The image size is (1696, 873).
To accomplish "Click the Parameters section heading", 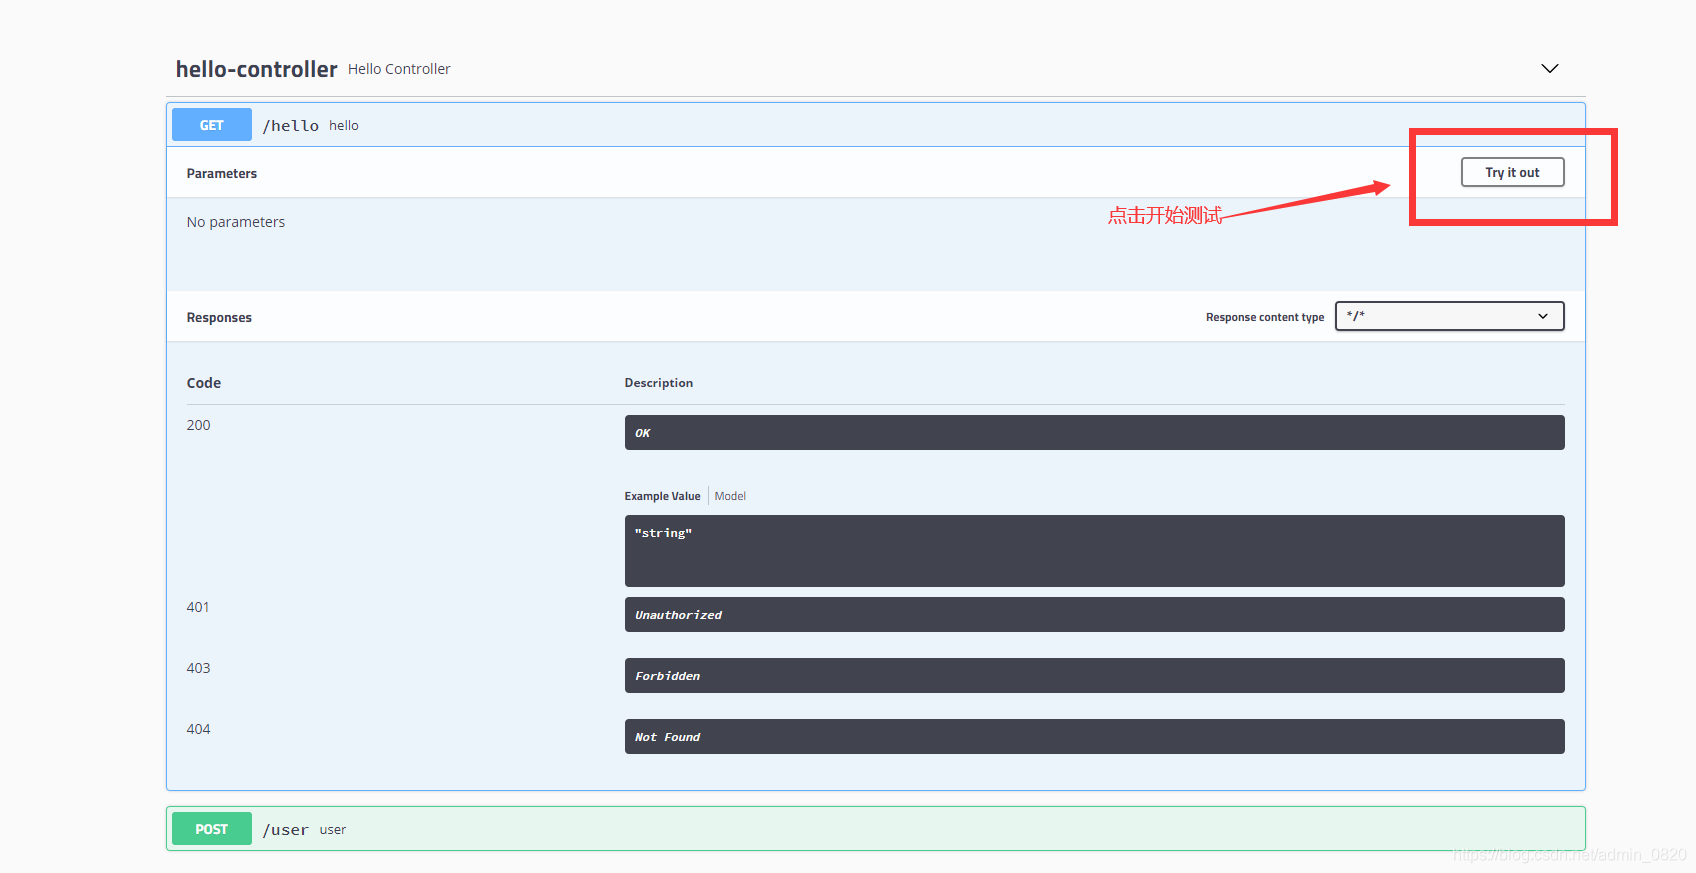I will [222, 174].
